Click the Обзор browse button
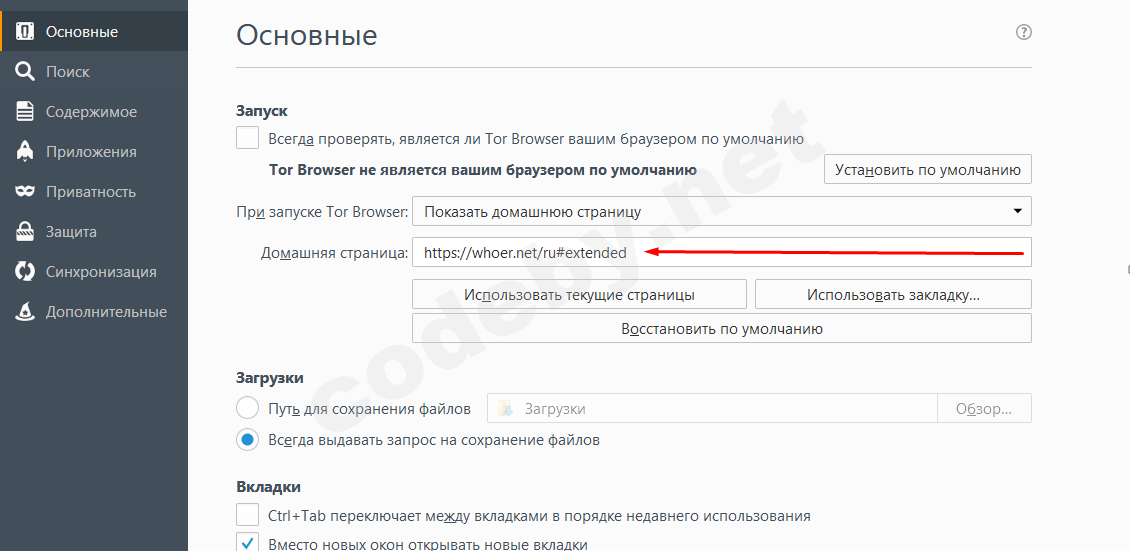 [x=984, y=408]
